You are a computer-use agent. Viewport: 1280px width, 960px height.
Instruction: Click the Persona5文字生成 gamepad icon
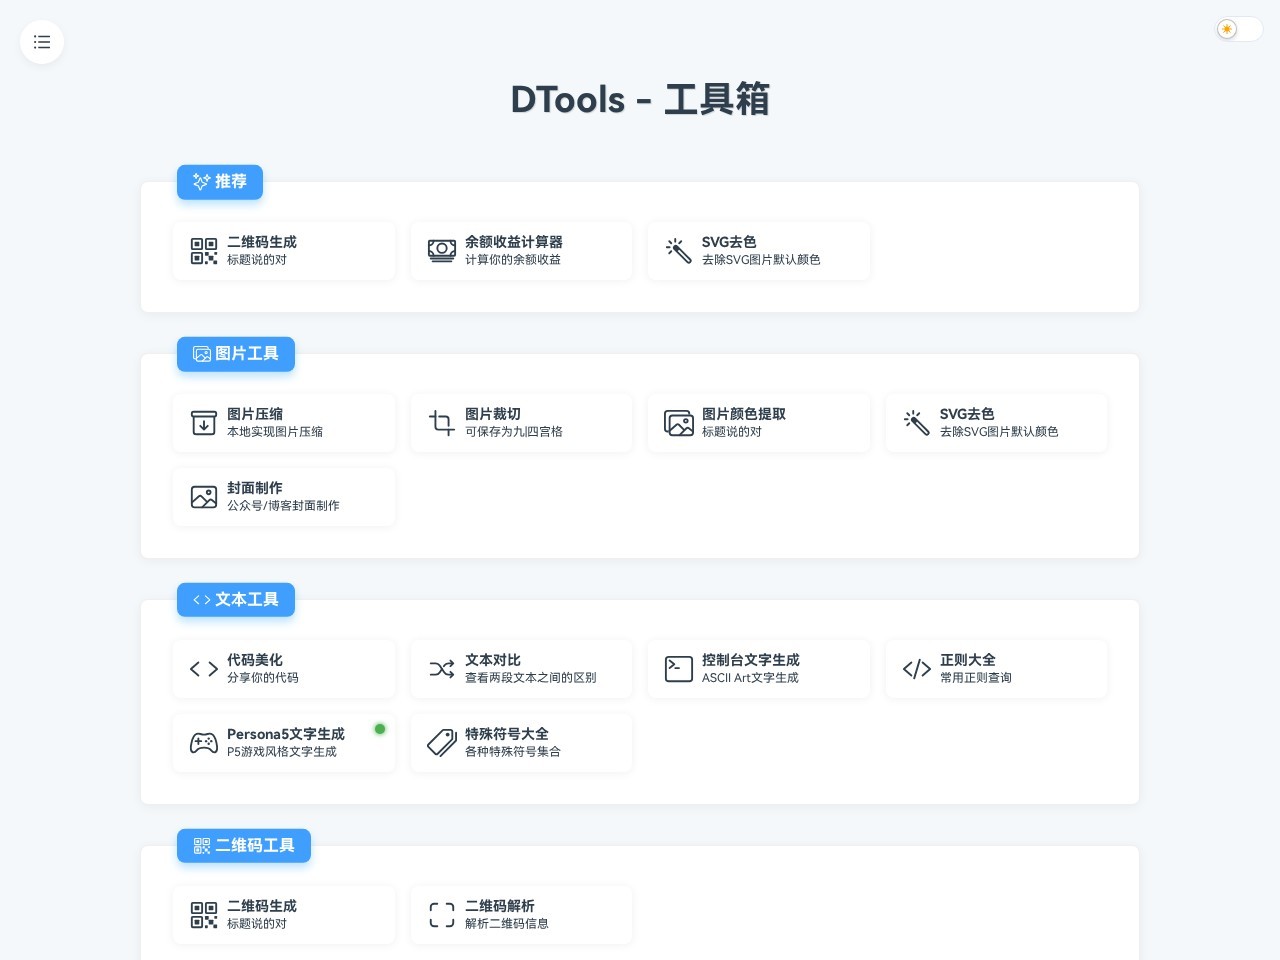204,743
